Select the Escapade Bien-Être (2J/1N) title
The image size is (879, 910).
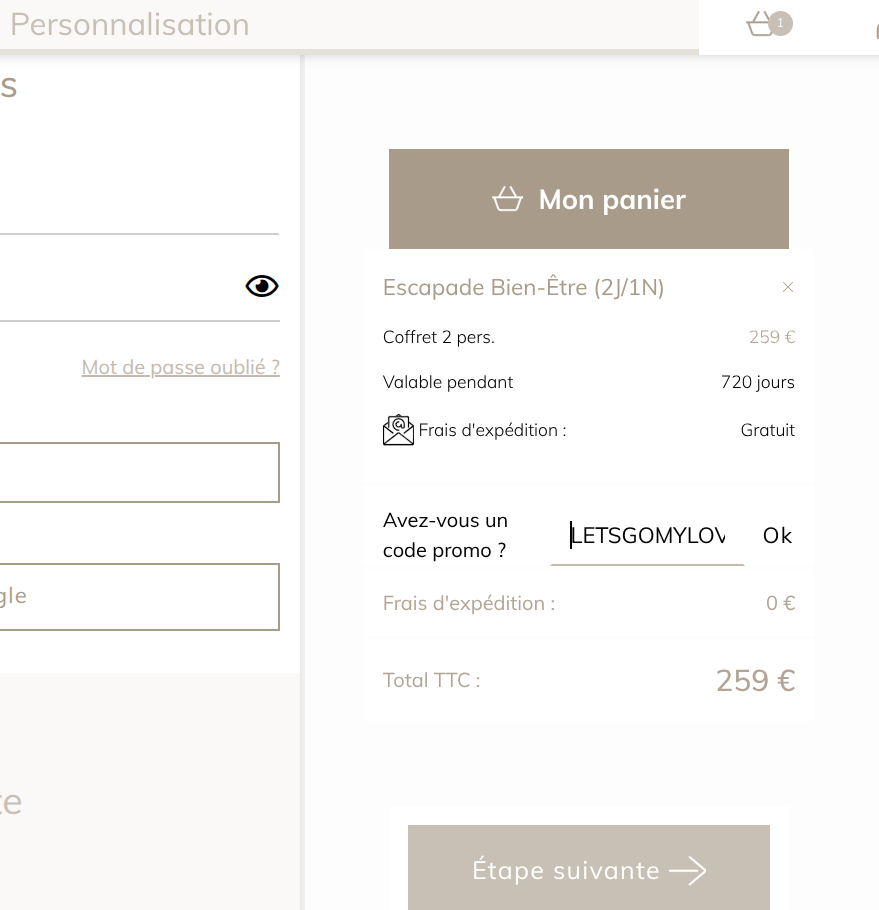coord(523,288)
